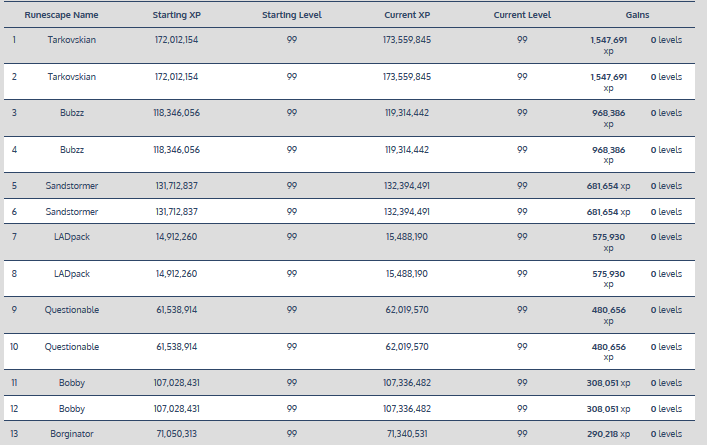The height and width of the screenshot is (445, 707).
Task: Open LADpack's name in row 7
Action: pos(72,237)
